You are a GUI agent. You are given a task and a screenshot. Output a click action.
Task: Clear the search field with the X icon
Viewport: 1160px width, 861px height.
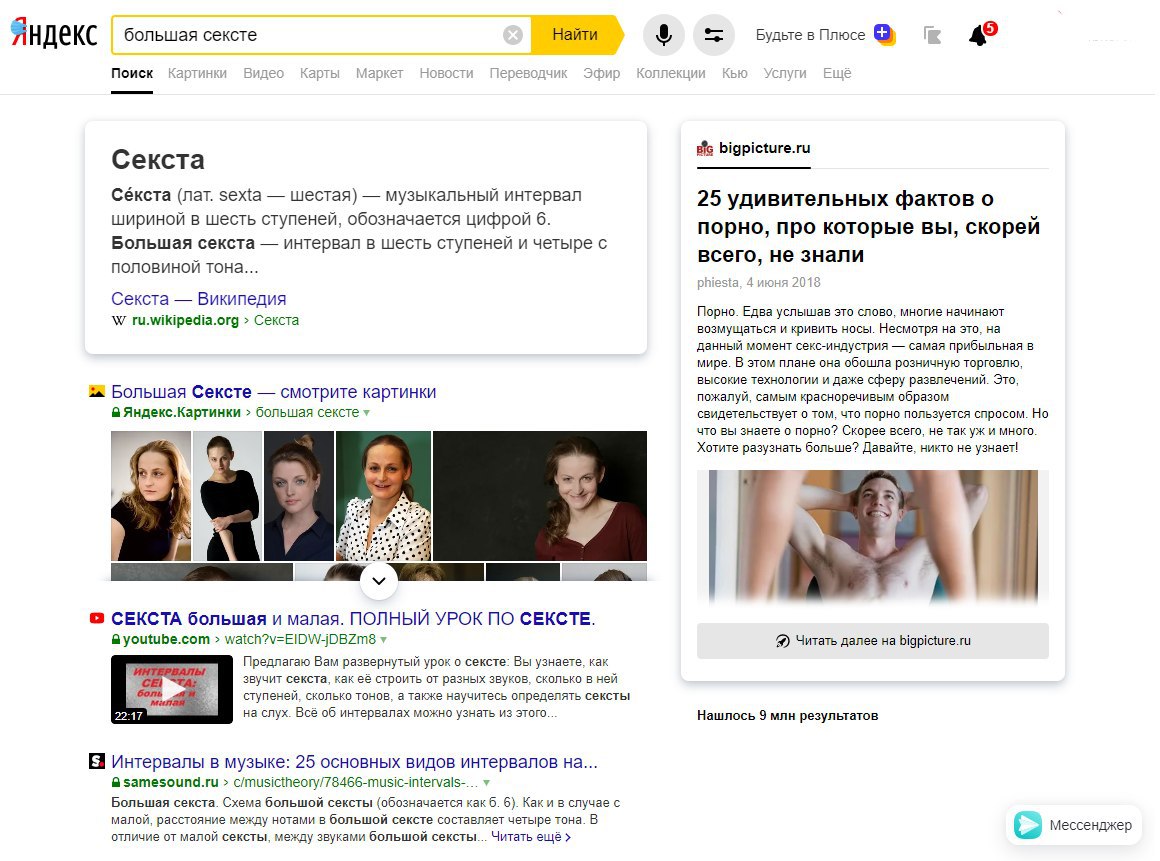513,35
